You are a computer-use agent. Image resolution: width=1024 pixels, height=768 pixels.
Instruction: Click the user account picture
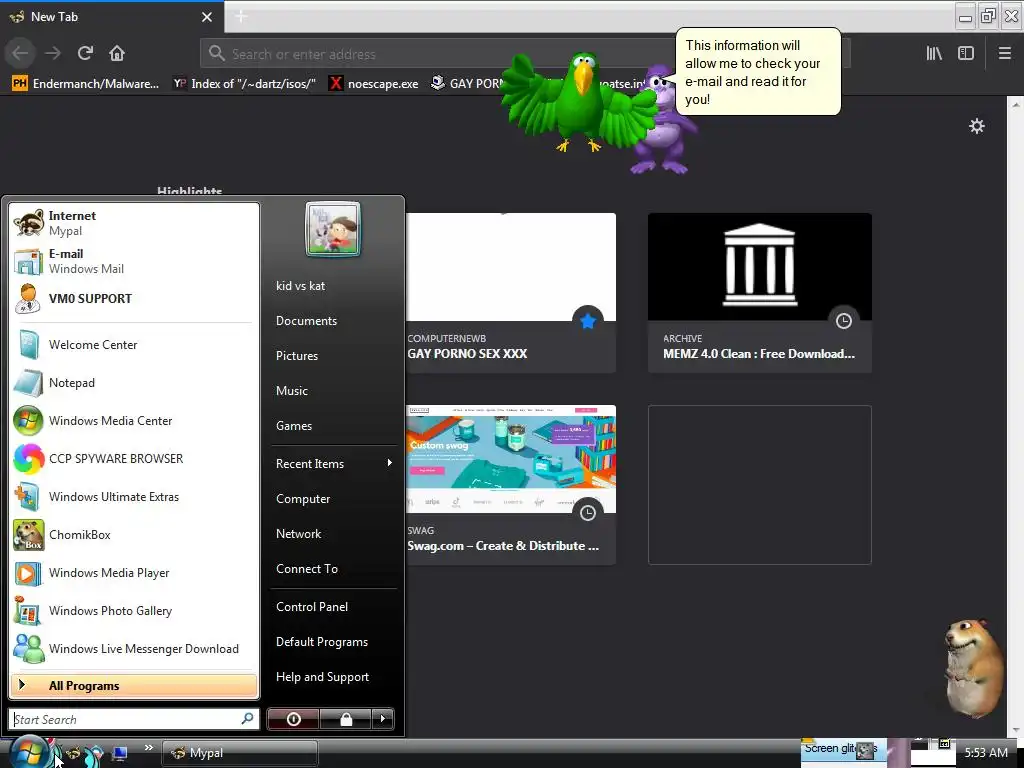coord(332,229)
